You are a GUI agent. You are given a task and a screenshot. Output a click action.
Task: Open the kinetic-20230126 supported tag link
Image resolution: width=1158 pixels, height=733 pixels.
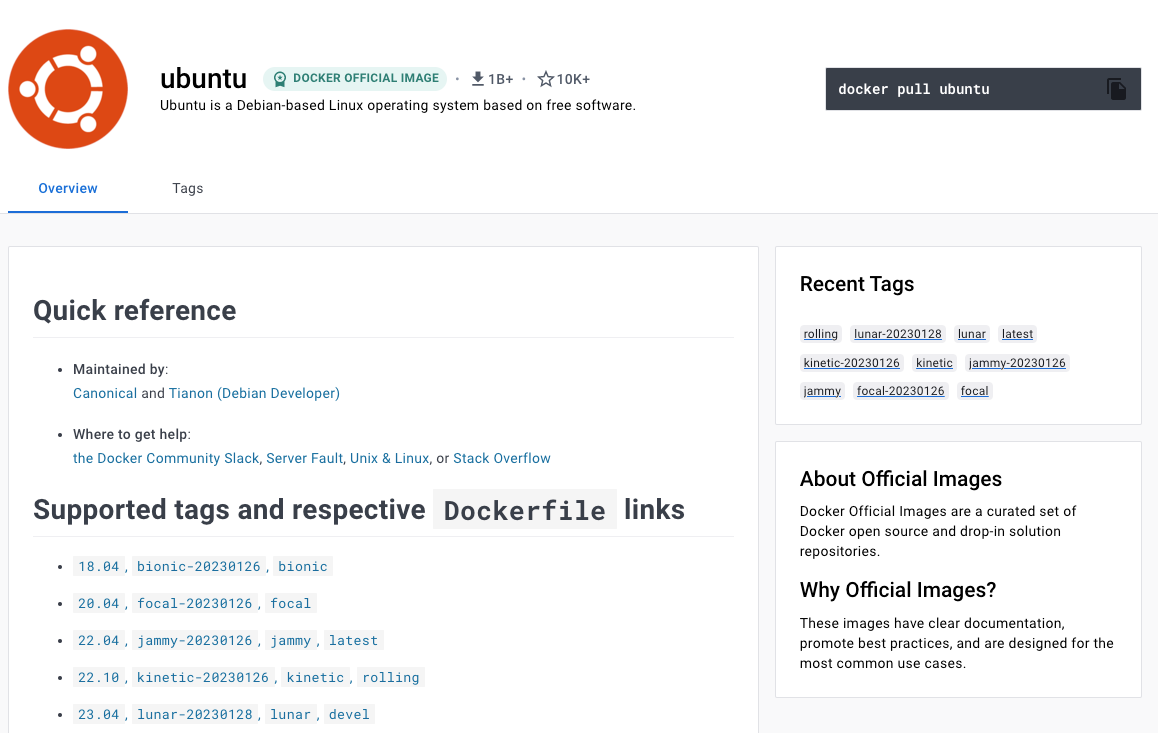click(203, 678)
